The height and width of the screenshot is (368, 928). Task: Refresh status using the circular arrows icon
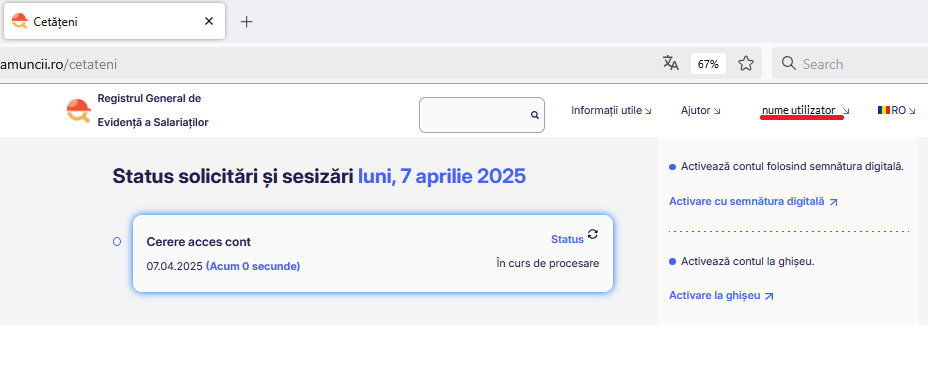pyautogui.click(x=592, y=234)
